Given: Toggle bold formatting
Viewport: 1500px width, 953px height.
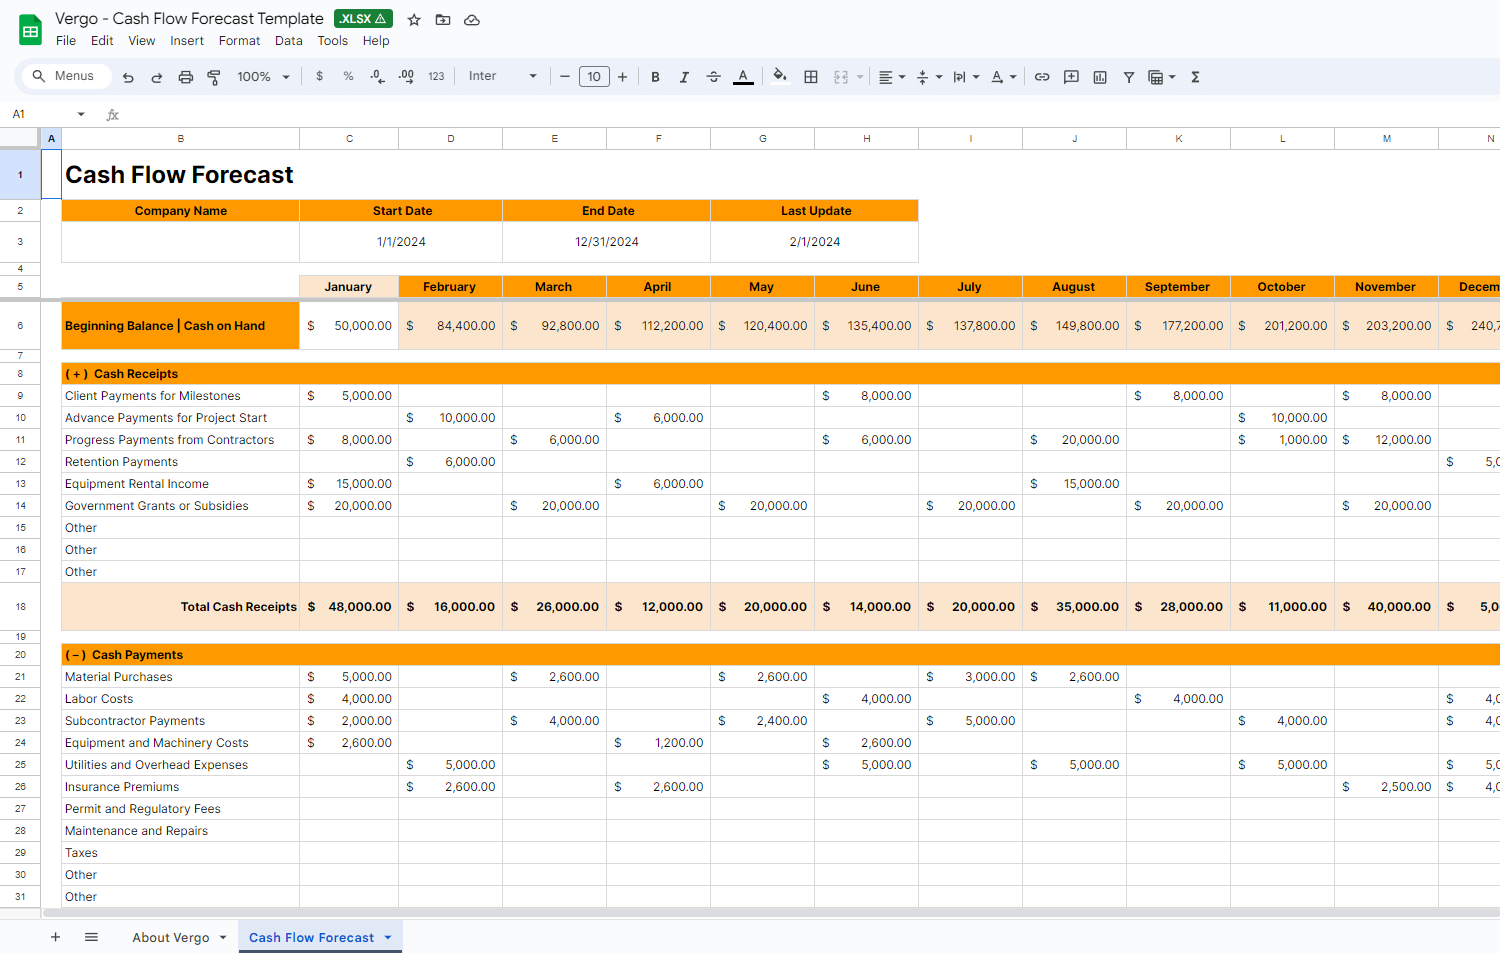Looking at the screenshot, I should point(655,76).
